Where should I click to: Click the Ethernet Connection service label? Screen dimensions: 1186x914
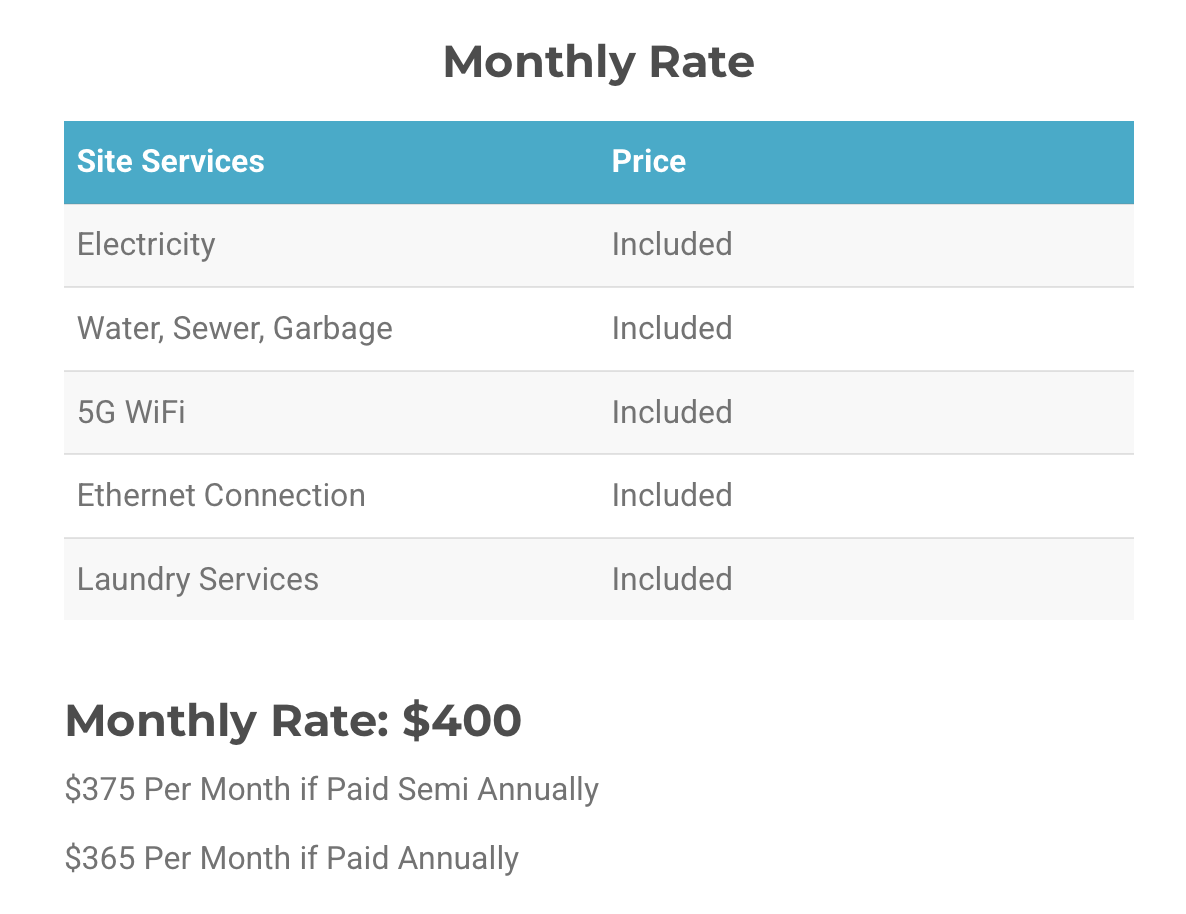(221, 496)
